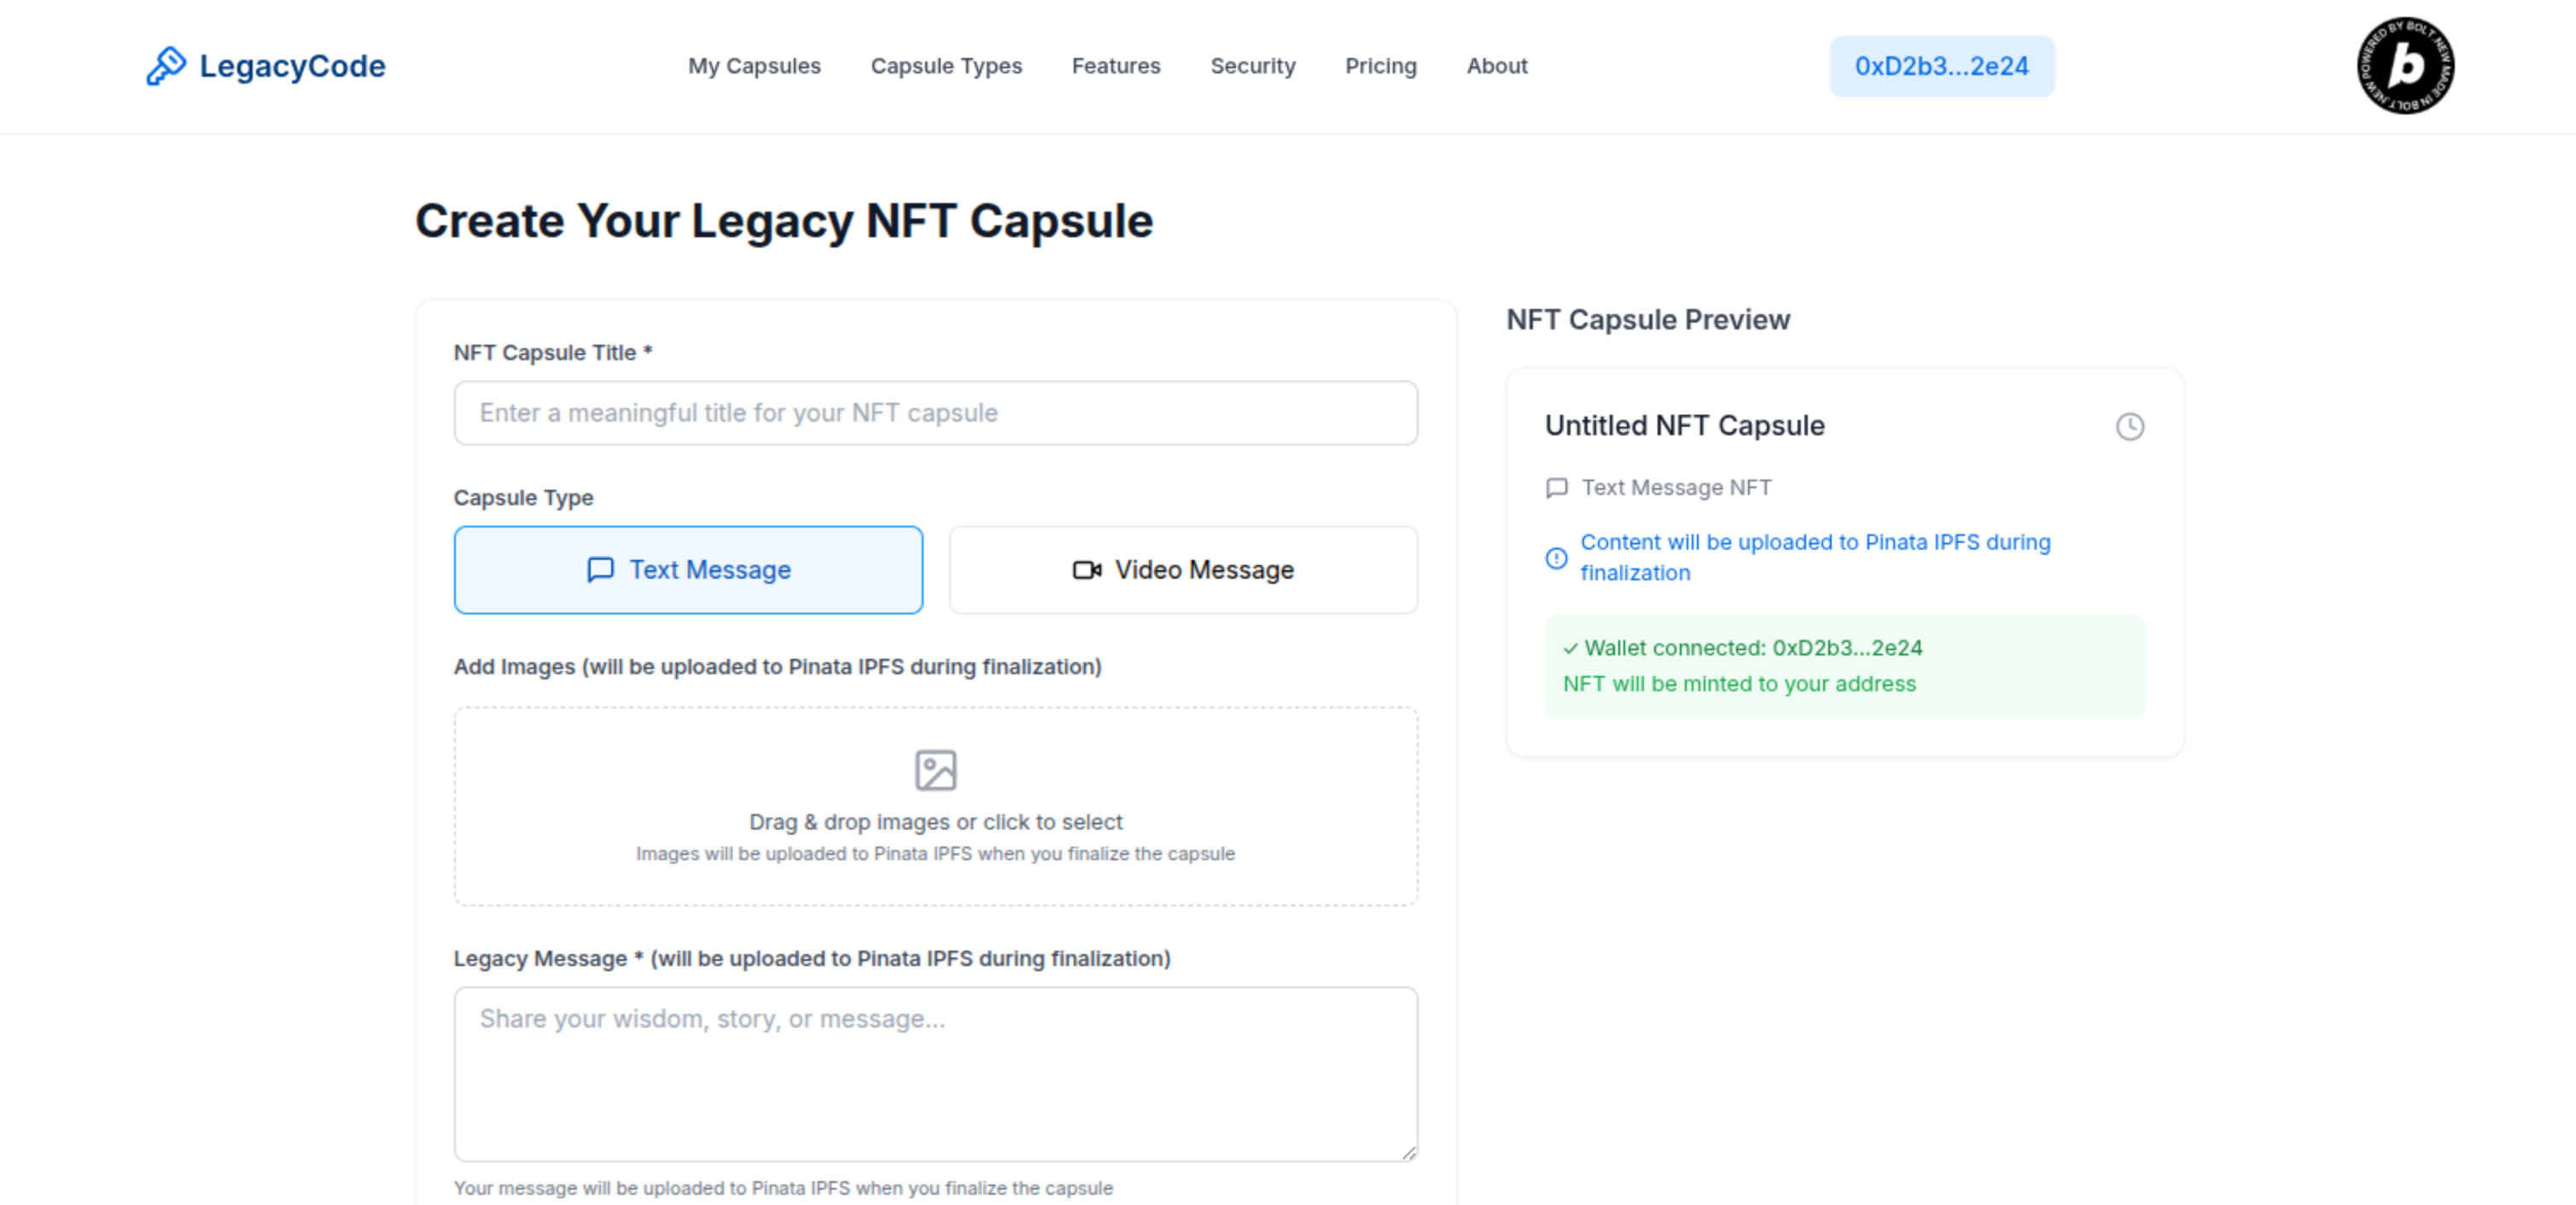Focus the NFT Capsule Title input
This screenshot has height=1205, width=2576.
[935, 413]
